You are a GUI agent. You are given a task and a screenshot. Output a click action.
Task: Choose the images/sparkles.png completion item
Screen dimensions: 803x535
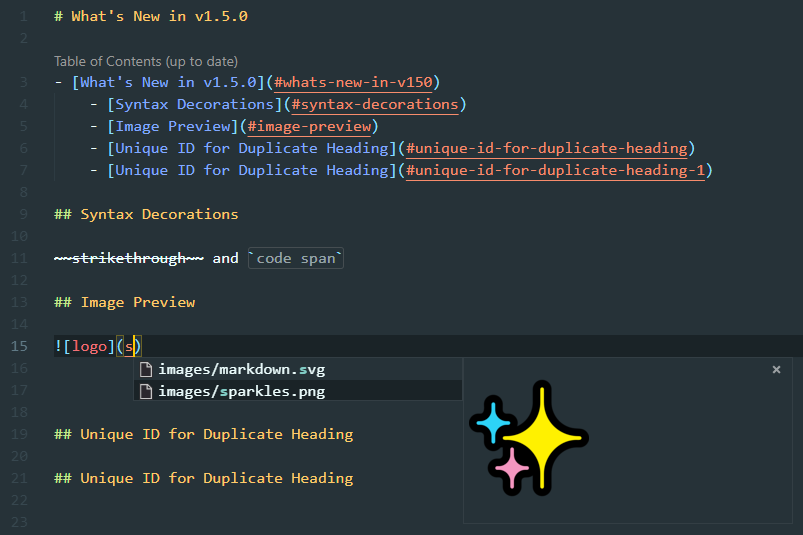pos(241,392)
